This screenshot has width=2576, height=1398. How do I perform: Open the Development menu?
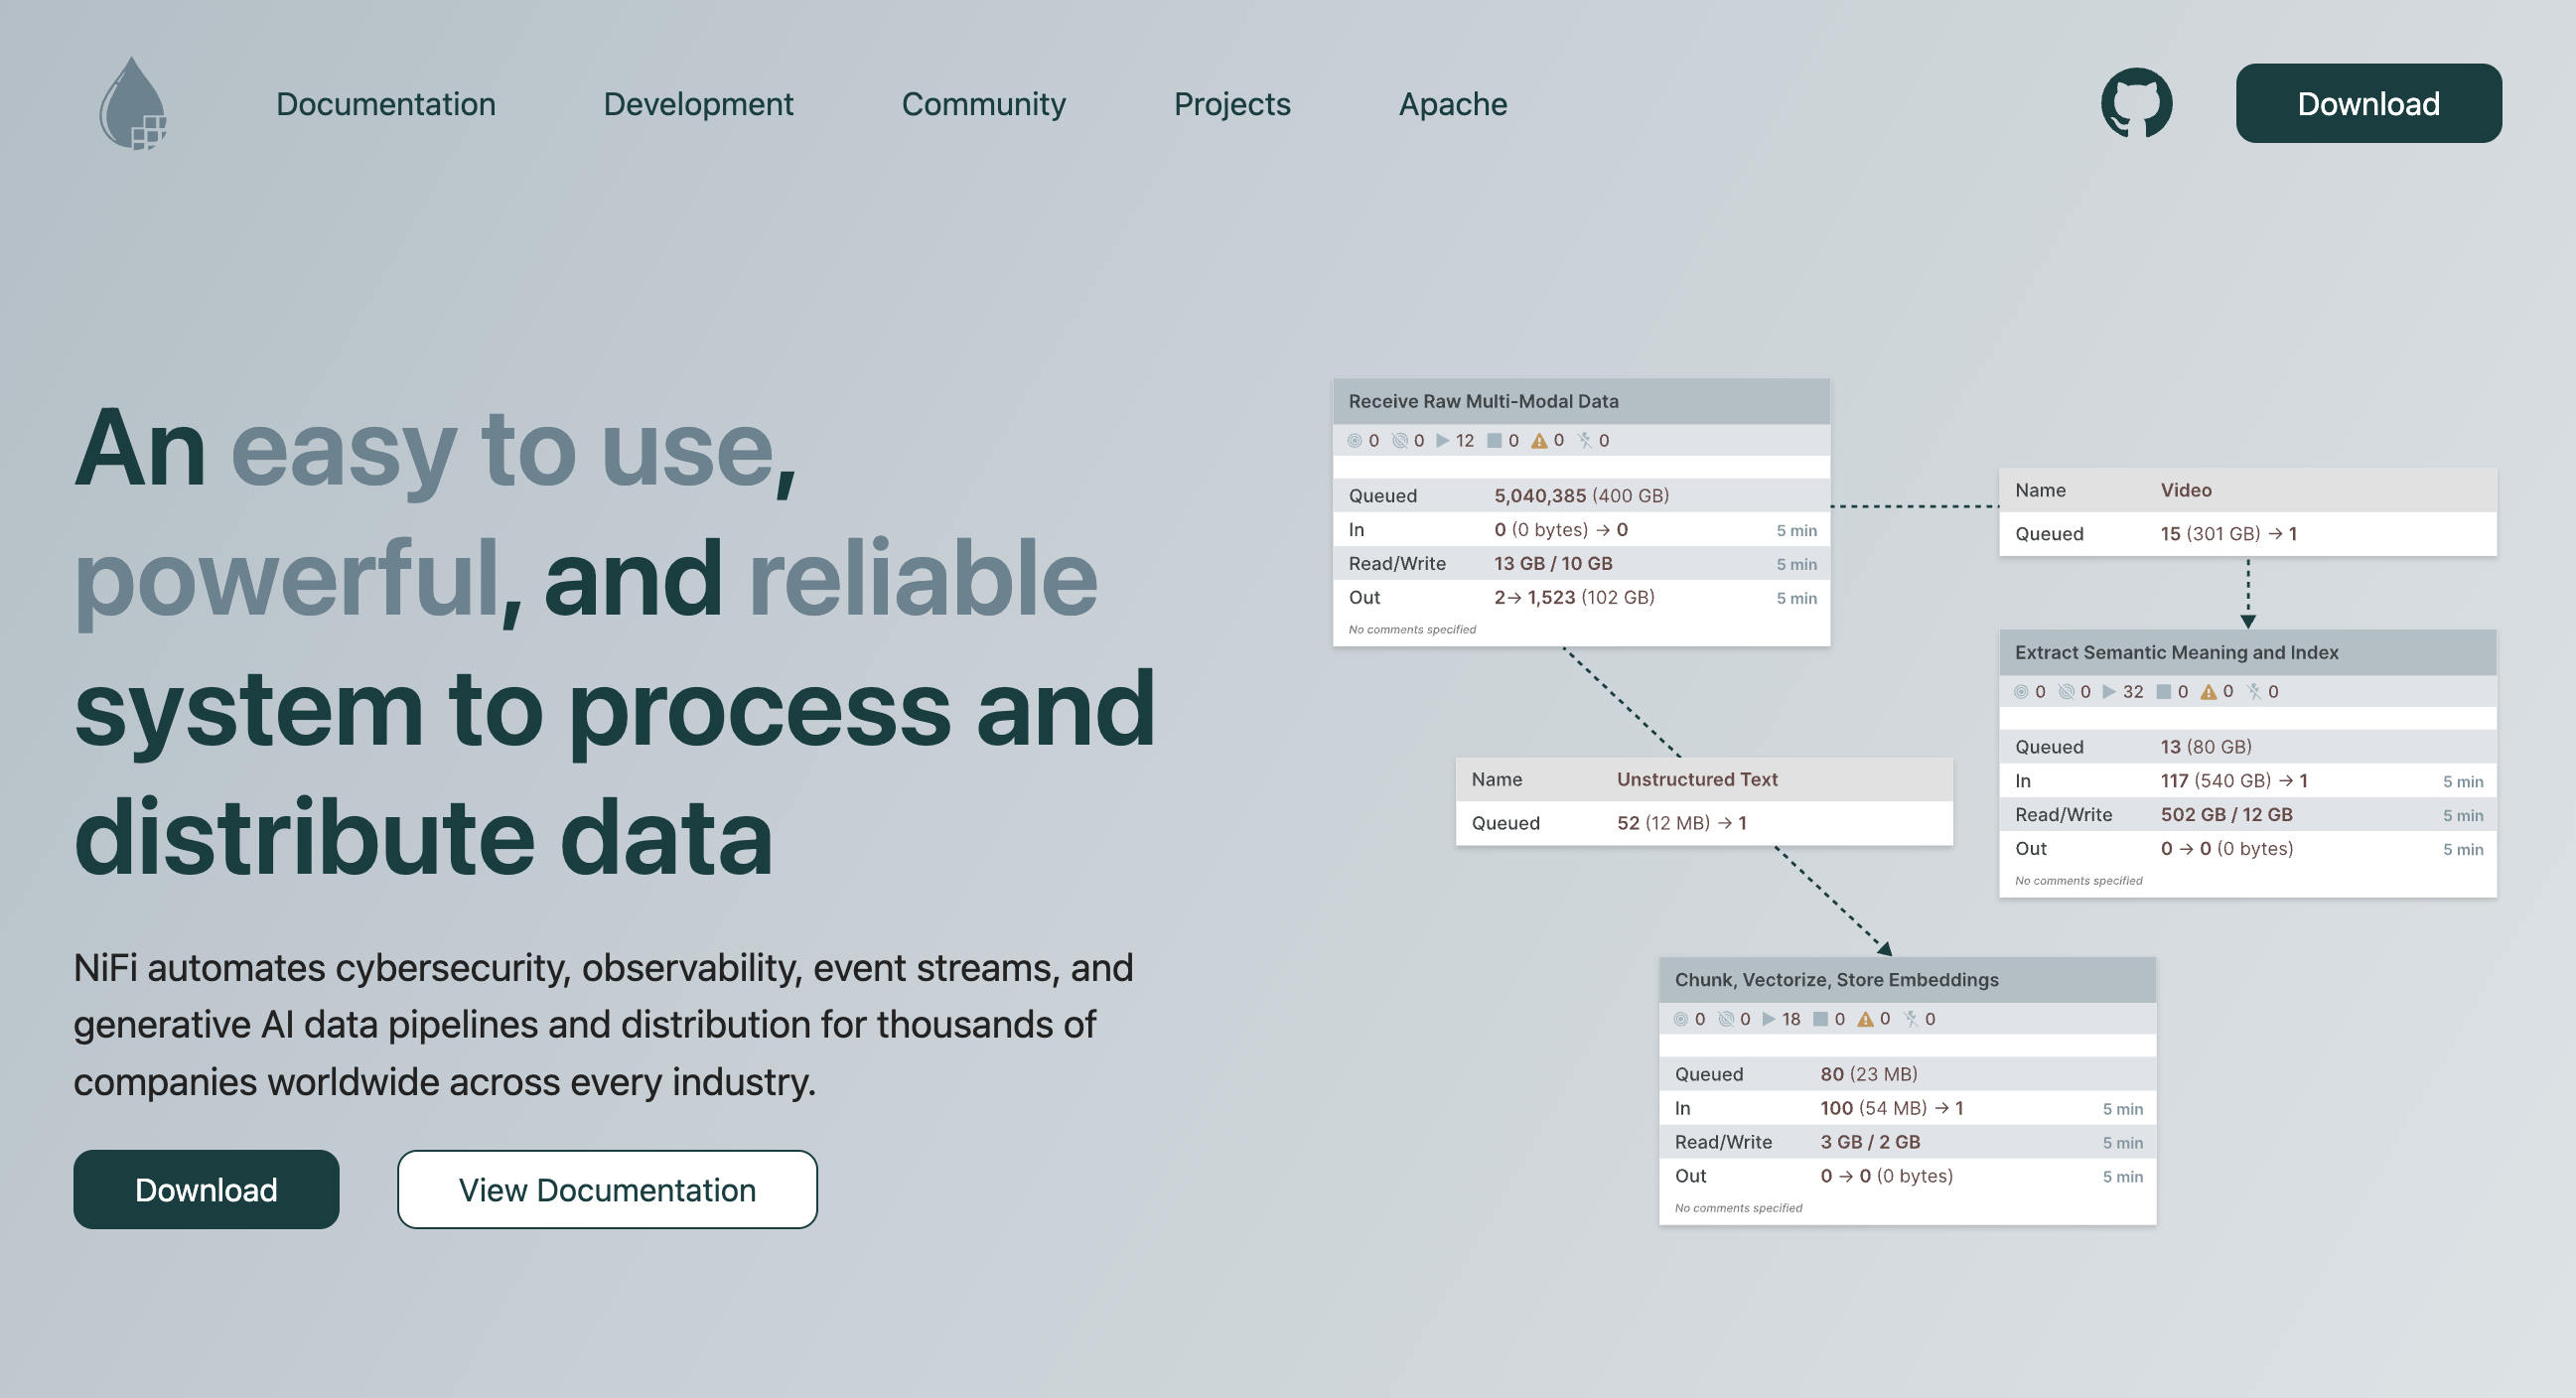(x=698, y=104)
